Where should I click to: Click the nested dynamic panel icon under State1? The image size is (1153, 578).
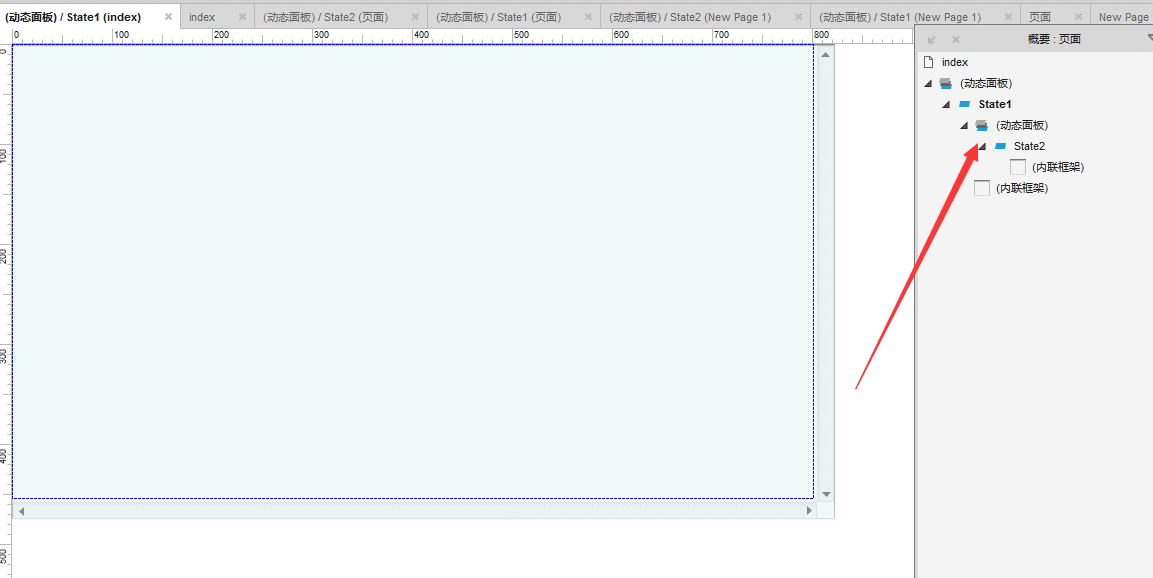click(982, 126)
